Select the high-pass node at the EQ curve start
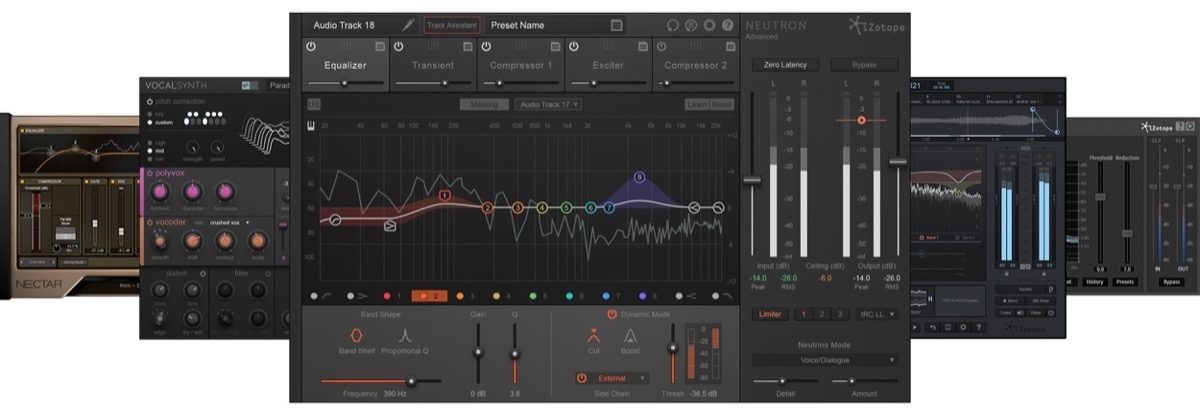This screenshot has width=1200, height=408. pyautogui.click(x=335, y=218)
